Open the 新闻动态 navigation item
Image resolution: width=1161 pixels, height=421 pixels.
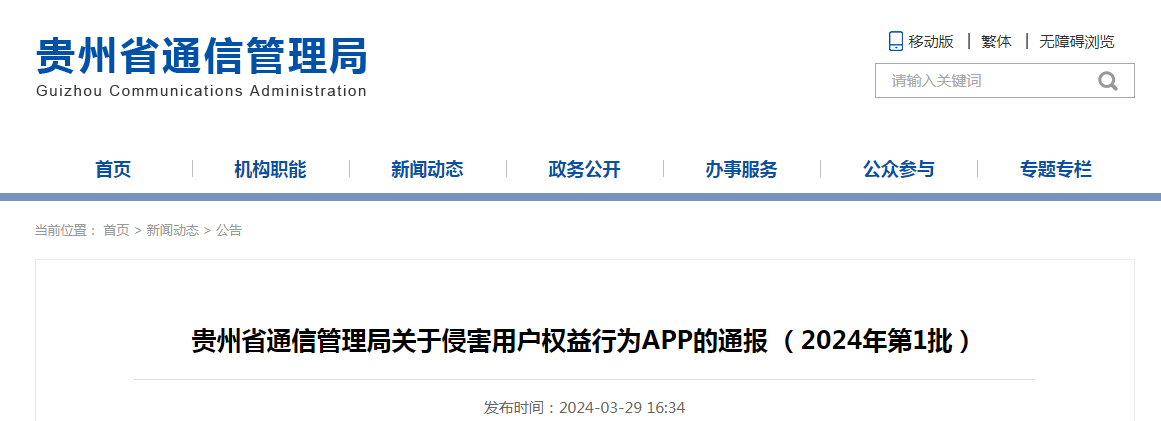[x=427, y=169]
